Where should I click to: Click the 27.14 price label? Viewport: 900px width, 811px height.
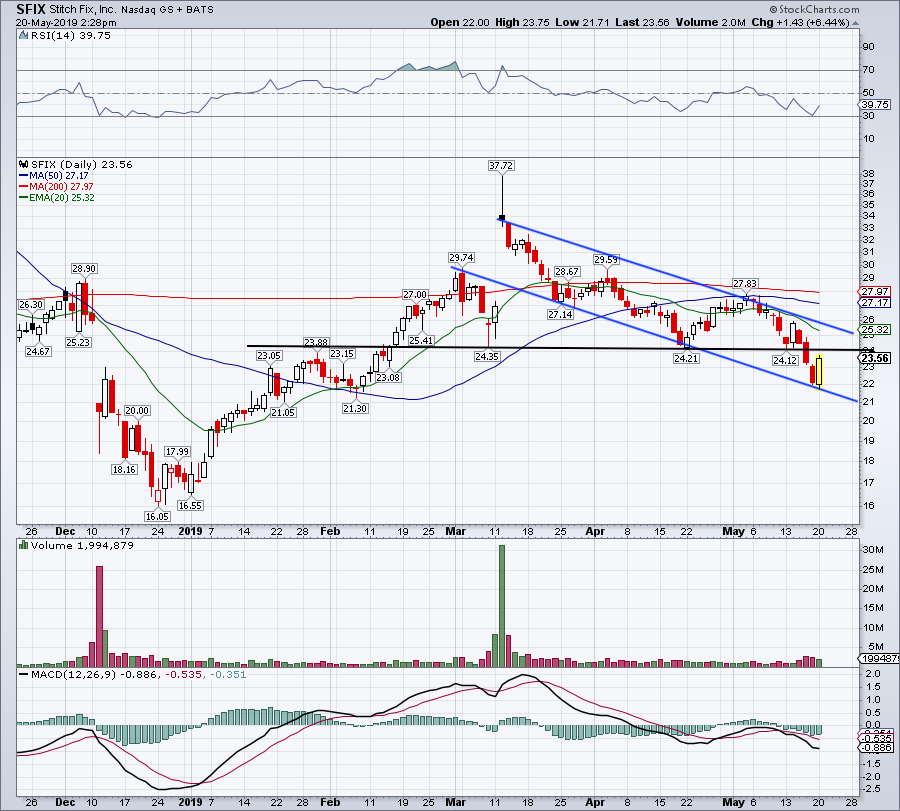[560, 315]
